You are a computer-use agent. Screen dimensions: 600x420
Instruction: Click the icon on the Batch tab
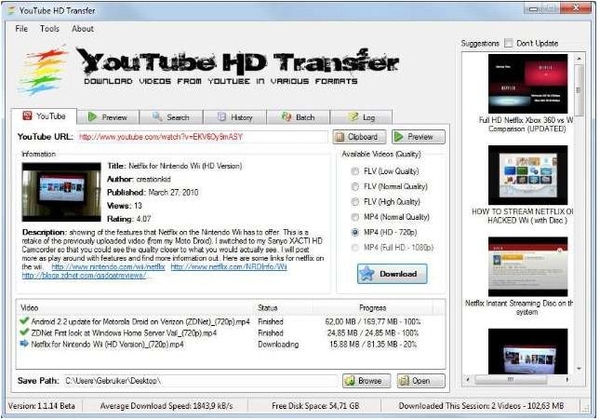click(x=287, y=117)
